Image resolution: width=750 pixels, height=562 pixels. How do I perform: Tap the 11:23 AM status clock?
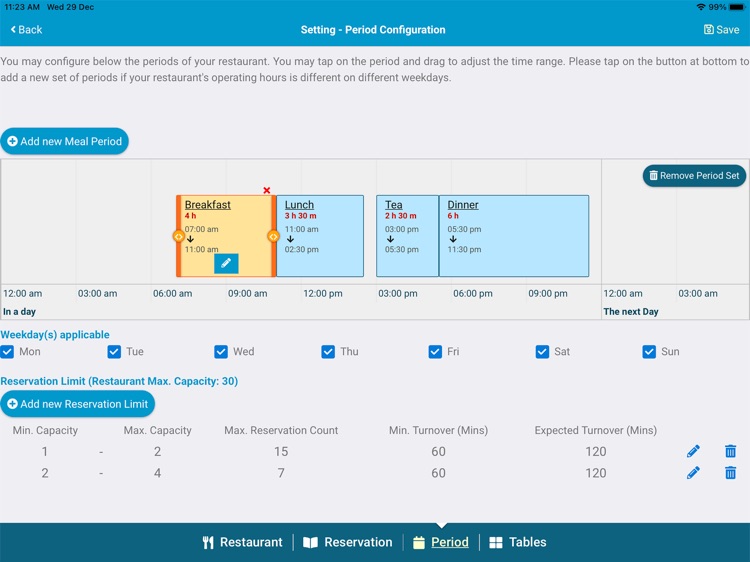pos(22,7)
